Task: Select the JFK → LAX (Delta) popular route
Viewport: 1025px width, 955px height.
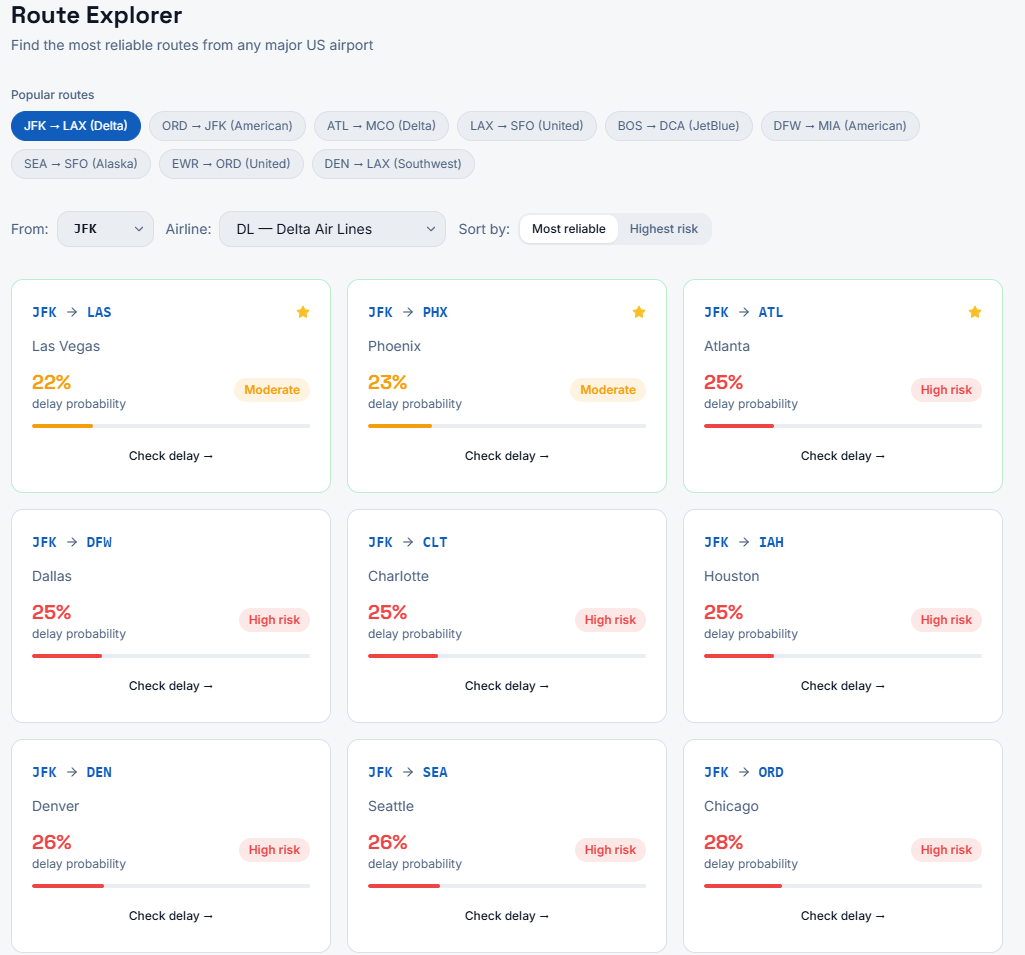Action: (x=76, y=126)
